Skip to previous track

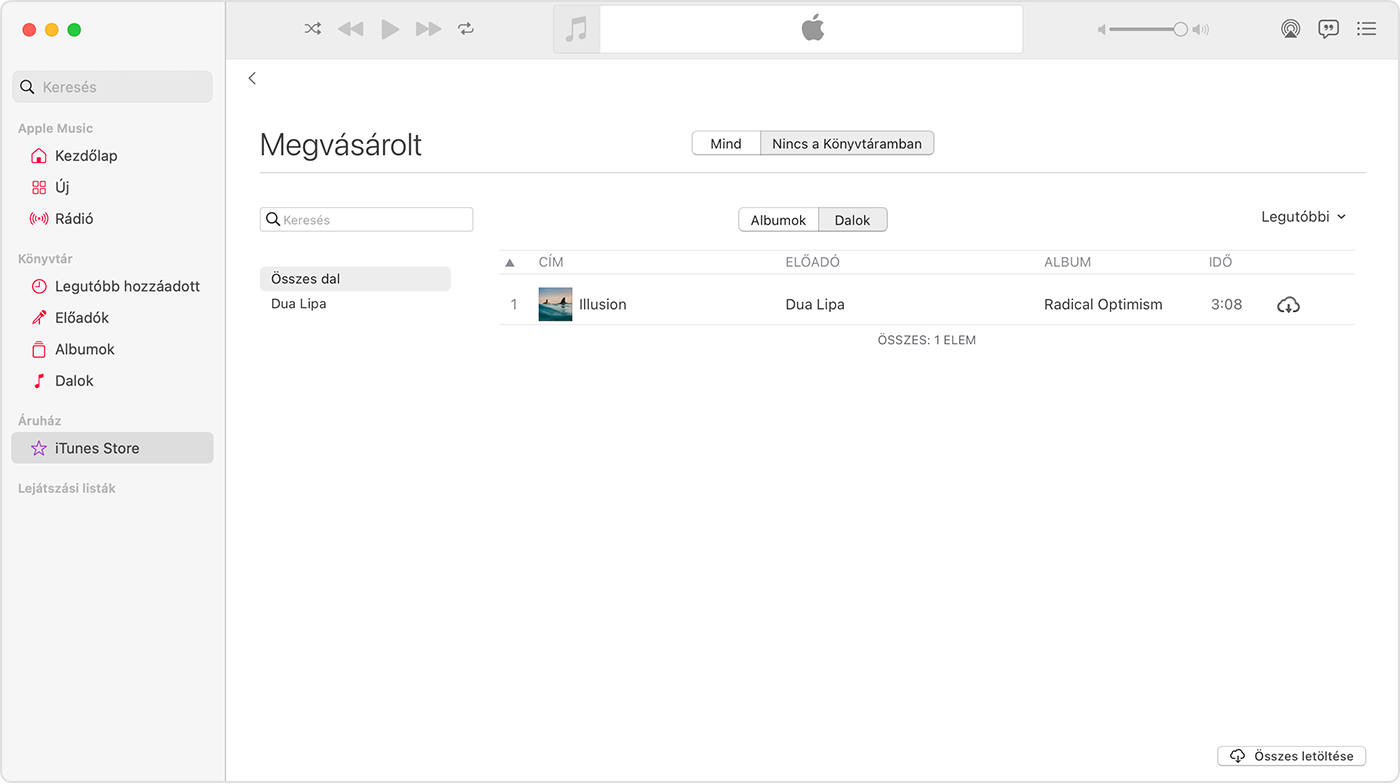pos(350,29)
